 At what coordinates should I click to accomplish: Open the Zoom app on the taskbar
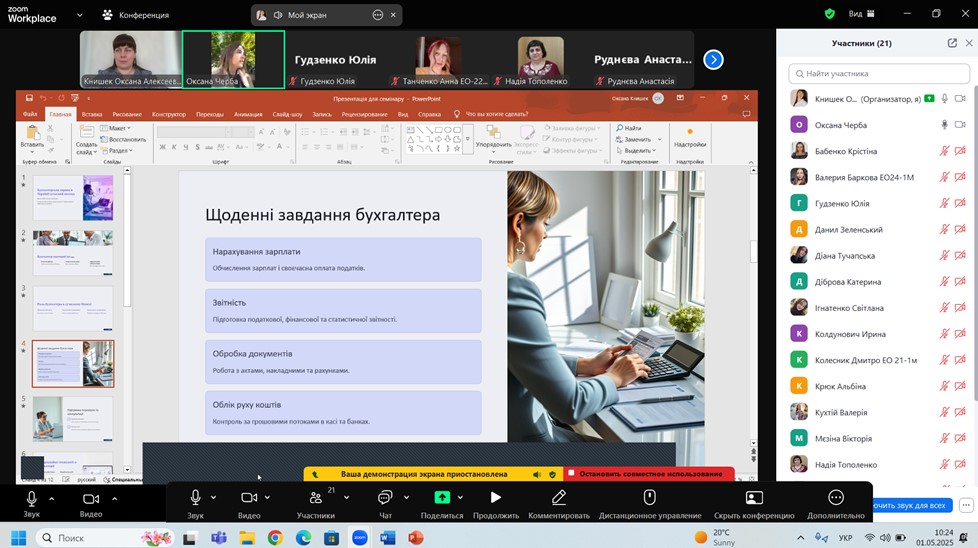pos(359,537)
